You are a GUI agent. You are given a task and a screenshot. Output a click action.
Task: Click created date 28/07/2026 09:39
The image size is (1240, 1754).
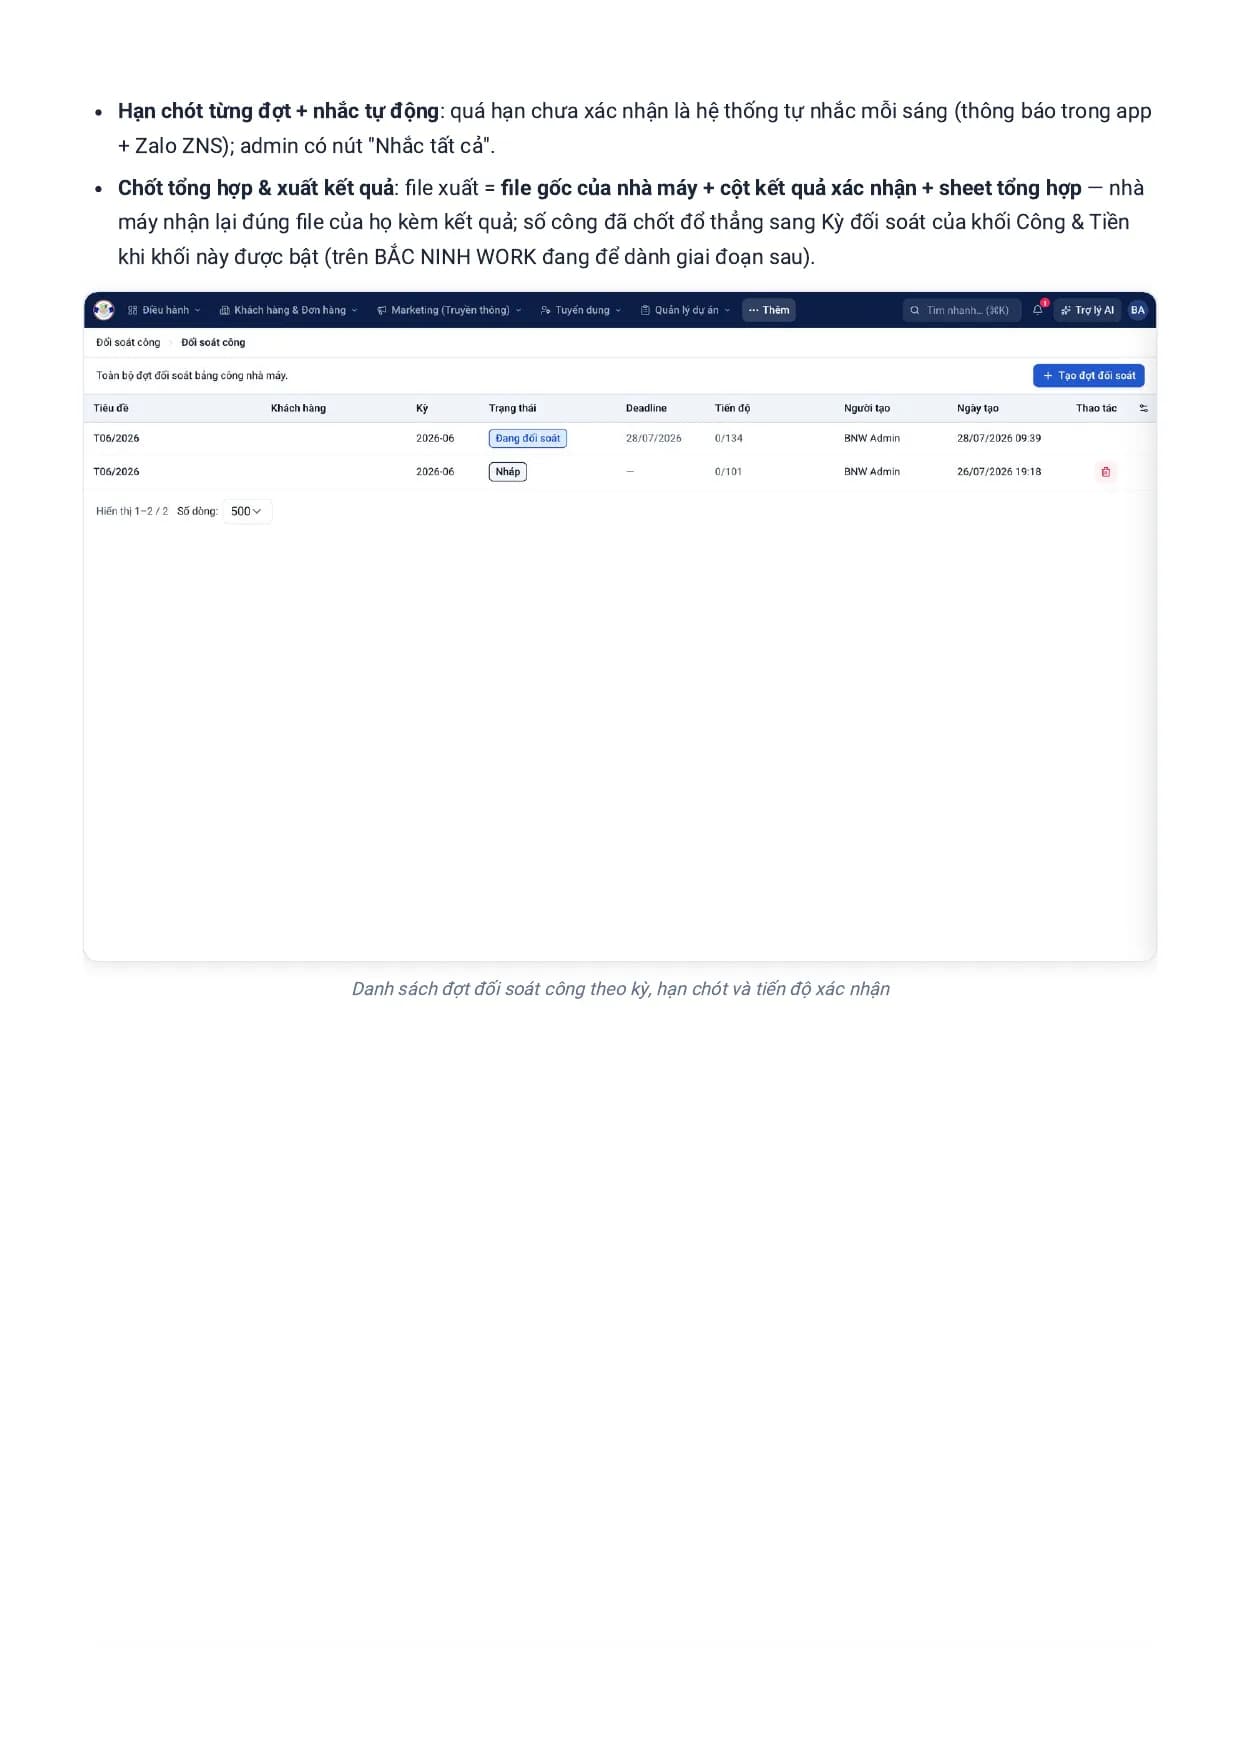pyautogui.click(x=999, y=438)
